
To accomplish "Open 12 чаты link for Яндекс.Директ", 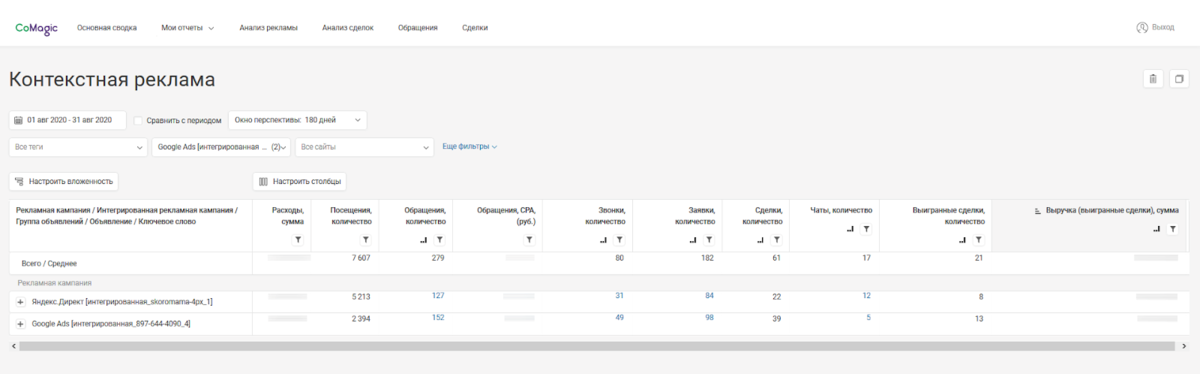I will click(x=867, y=296).
